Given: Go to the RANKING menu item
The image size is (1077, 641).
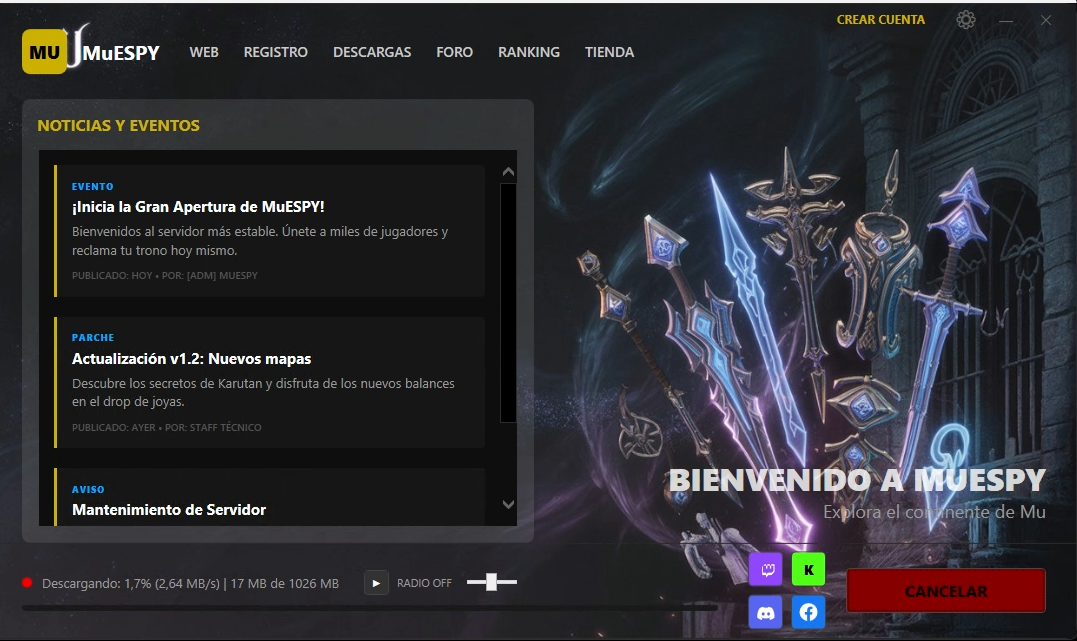Looking at the screenshot, I should [x=529, y=52].
